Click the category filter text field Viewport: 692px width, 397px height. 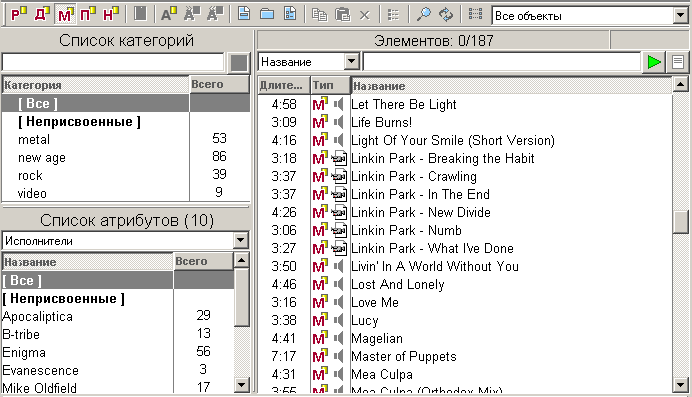113,62
